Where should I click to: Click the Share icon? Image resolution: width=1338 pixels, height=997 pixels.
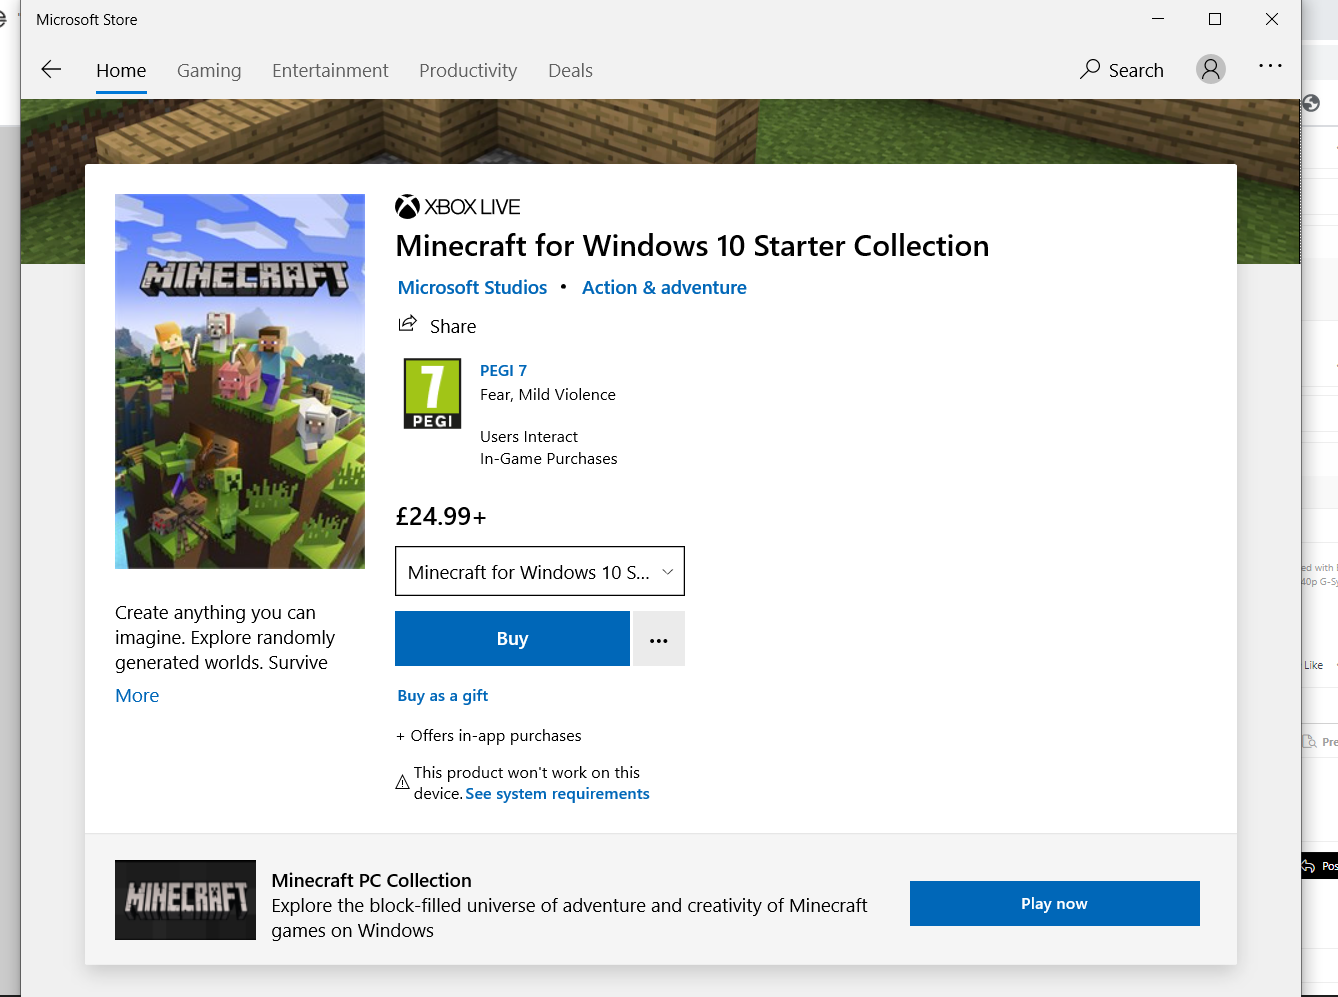(407, 324)
